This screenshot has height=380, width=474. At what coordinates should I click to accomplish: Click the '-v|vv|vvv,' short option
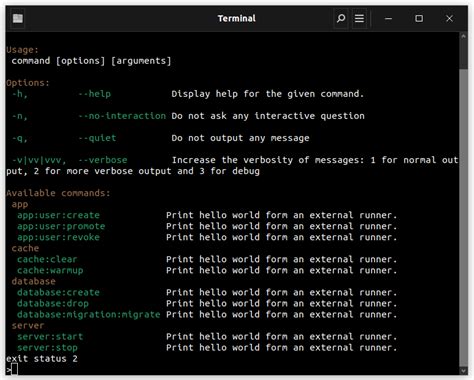(x=39, y=160)
